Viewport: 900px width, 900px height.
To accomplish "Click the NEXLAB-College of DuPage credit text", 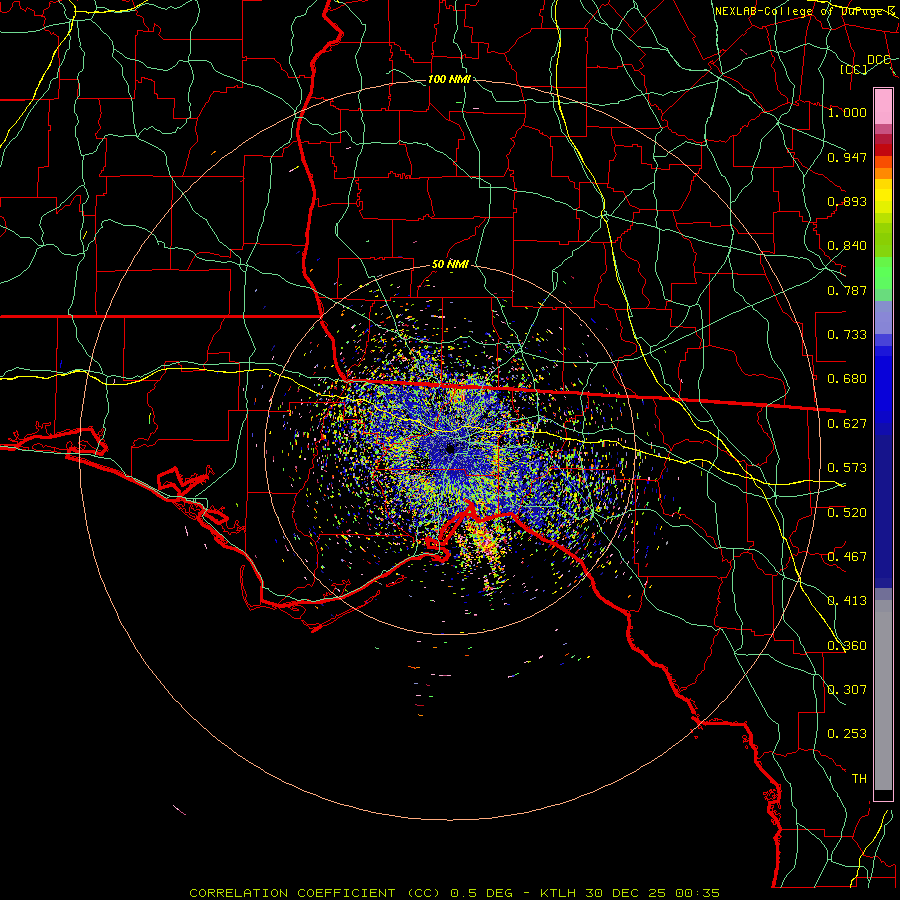I will click(x=806, y=11).
